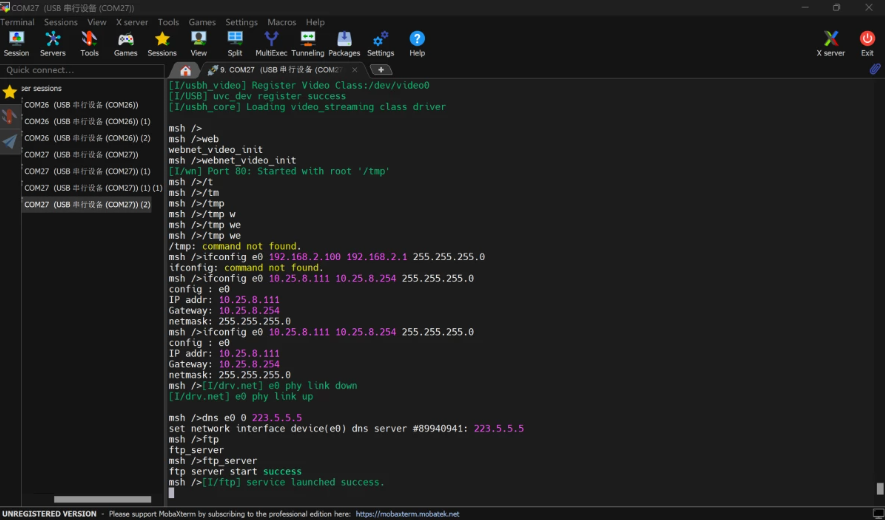Click the 'msh />dns e0 0 223.5.5.5' line

coord(235,418)
